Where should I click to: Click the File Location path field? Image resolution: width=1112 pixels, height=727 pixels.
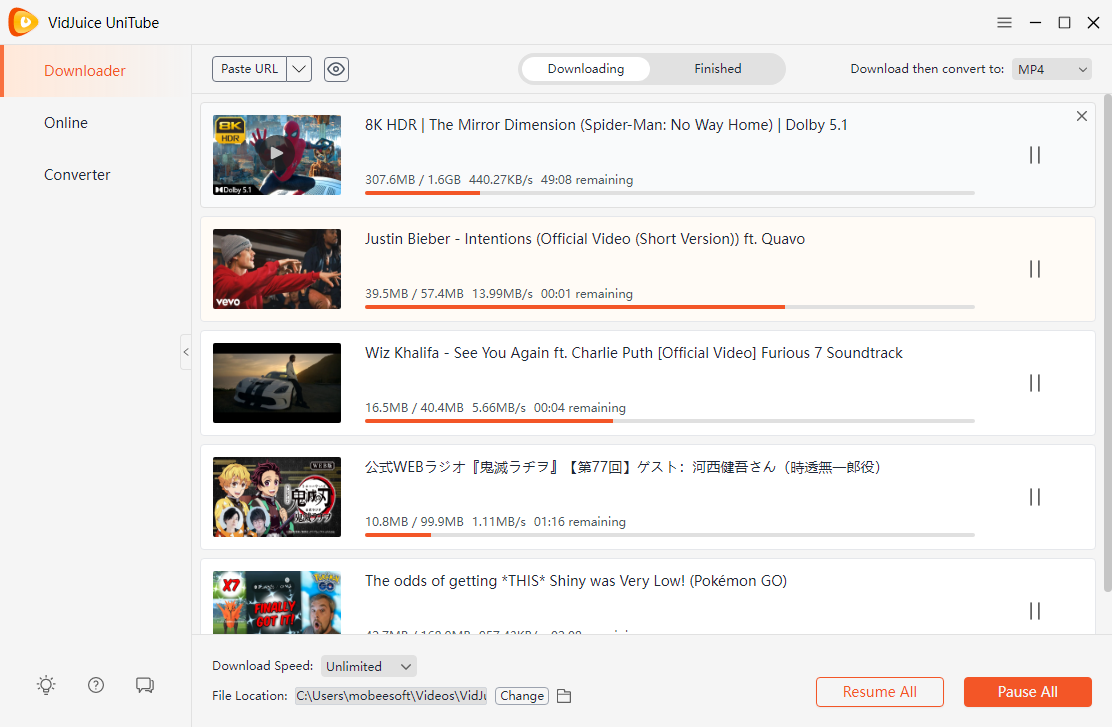pos(391,696)
